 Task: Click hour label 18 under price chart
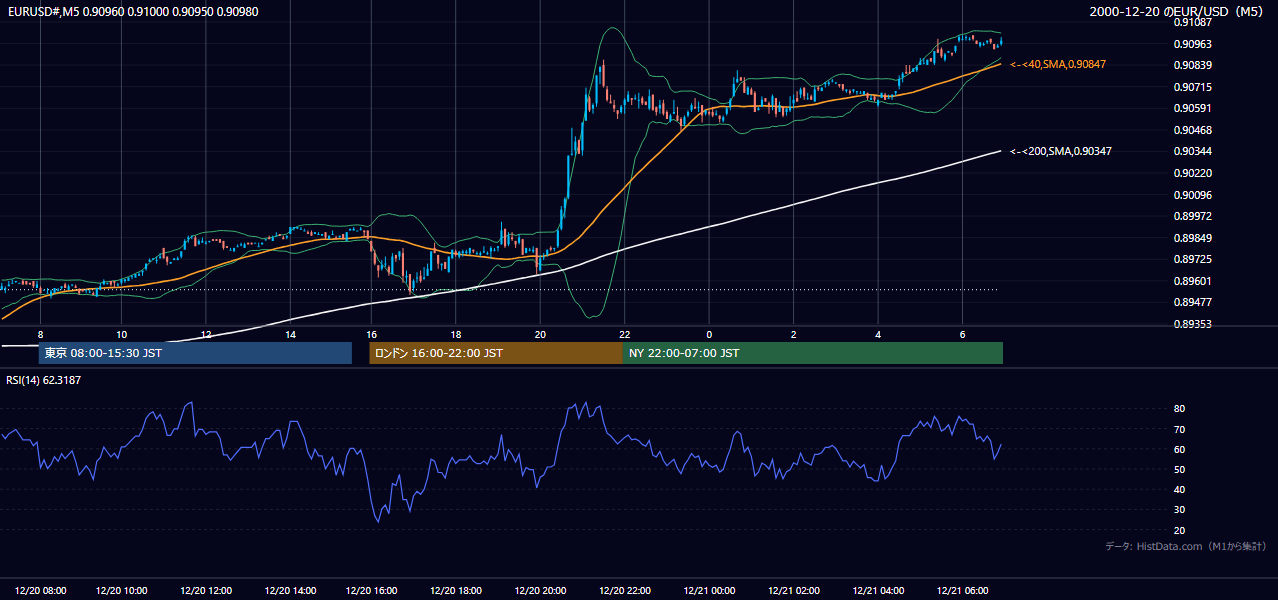click(455, 334)
